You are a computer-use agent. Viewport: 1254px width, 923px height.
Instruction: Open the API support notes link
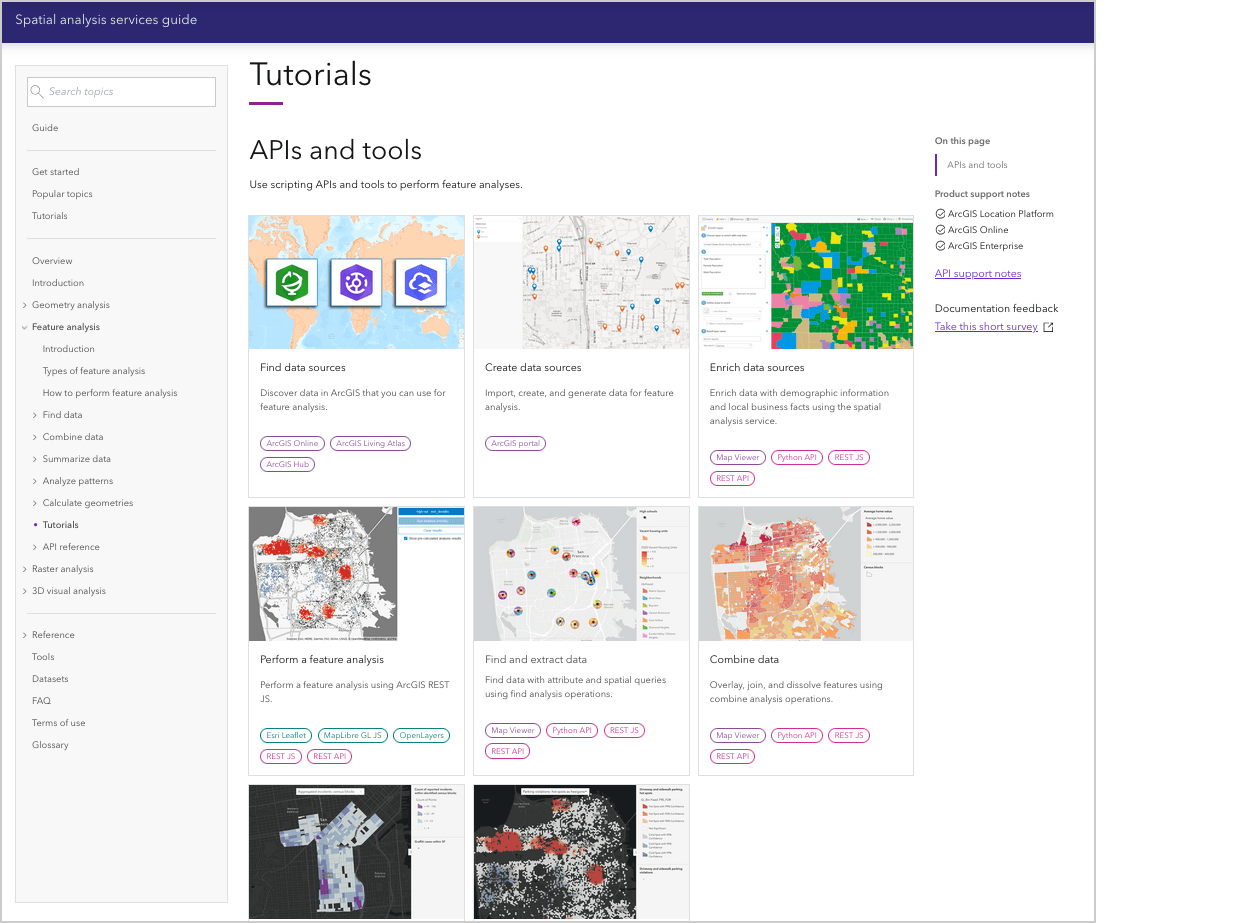coord(977,273)
